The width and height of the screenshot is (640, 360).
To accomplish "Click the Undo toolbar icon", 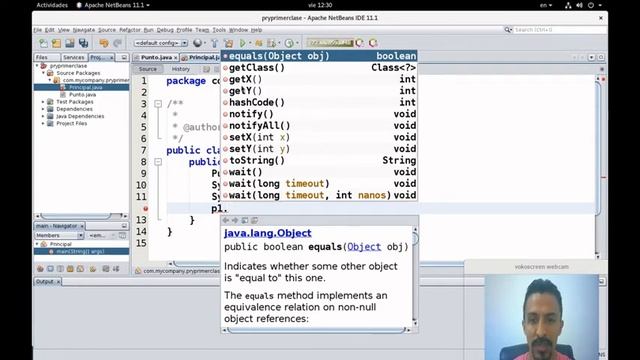I will [104, 43].
